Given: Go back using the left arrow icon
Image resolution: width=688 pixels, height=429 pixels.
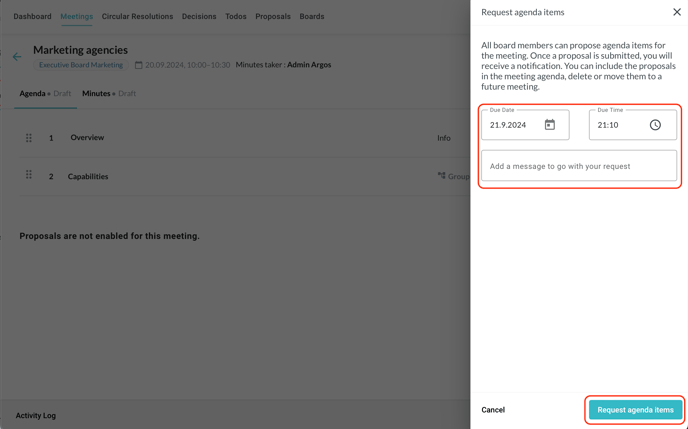Looking at the screenshot, I should click(x=17, y=57).
